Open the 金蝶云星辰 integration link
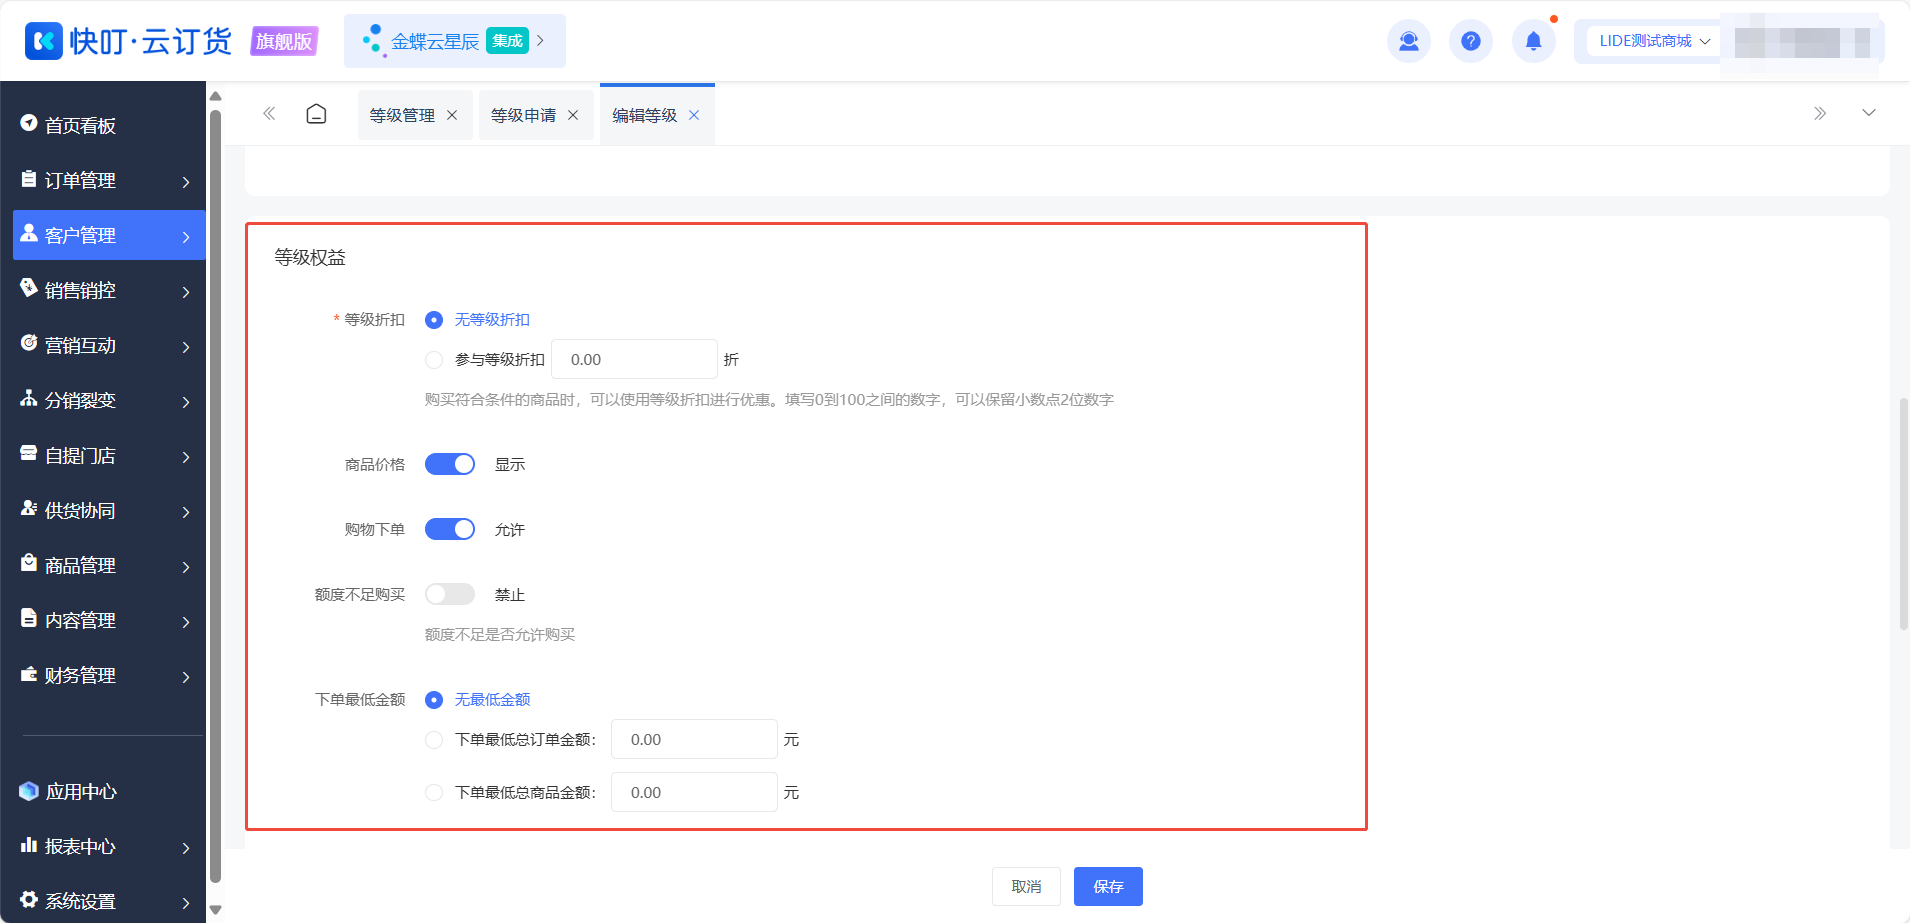 (455, 41)
